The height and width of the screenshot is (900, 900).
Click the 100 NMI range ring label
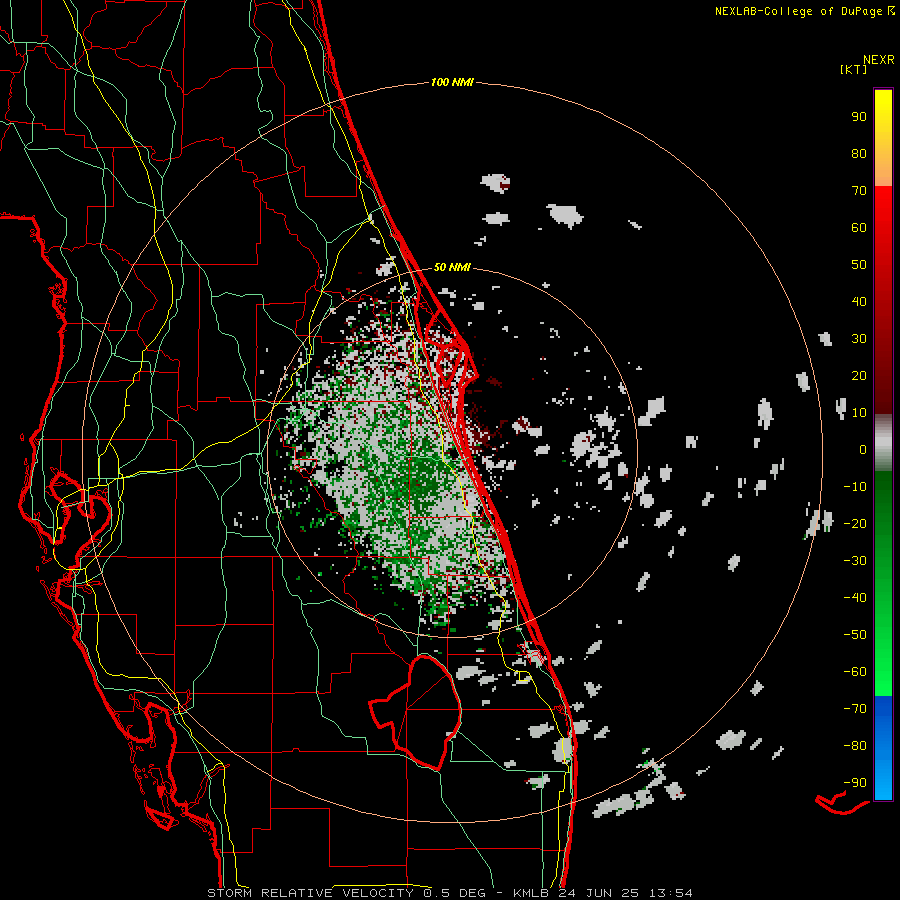click(452, 83)
